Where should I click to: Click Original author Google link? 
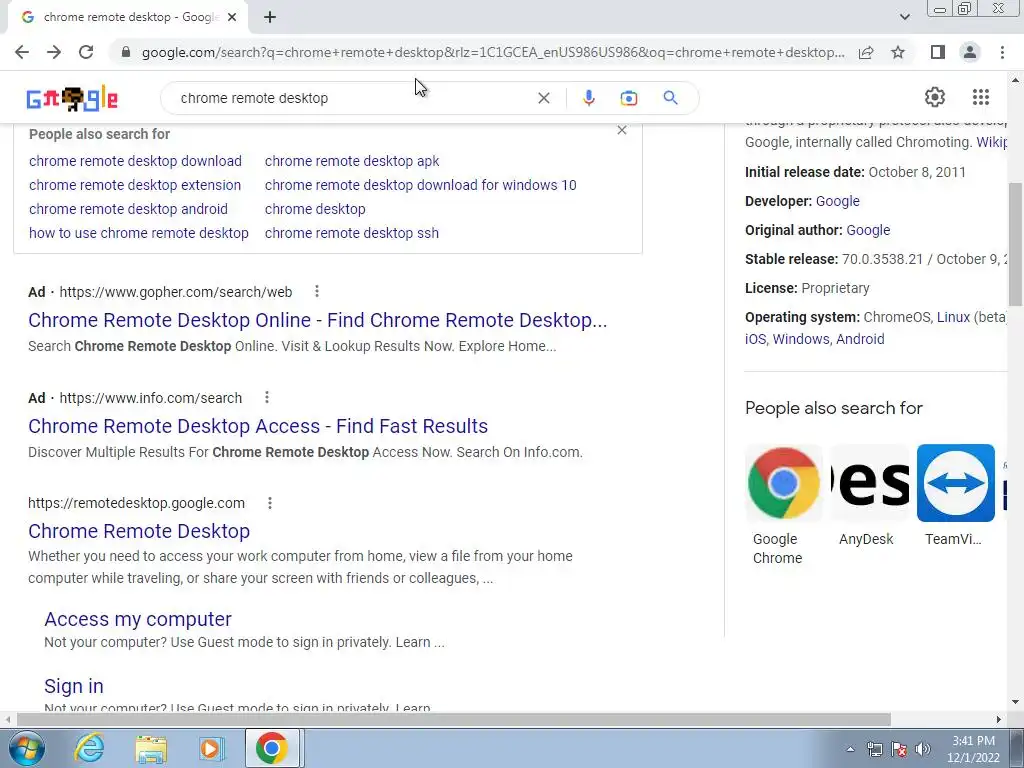[x=868, y=230]
